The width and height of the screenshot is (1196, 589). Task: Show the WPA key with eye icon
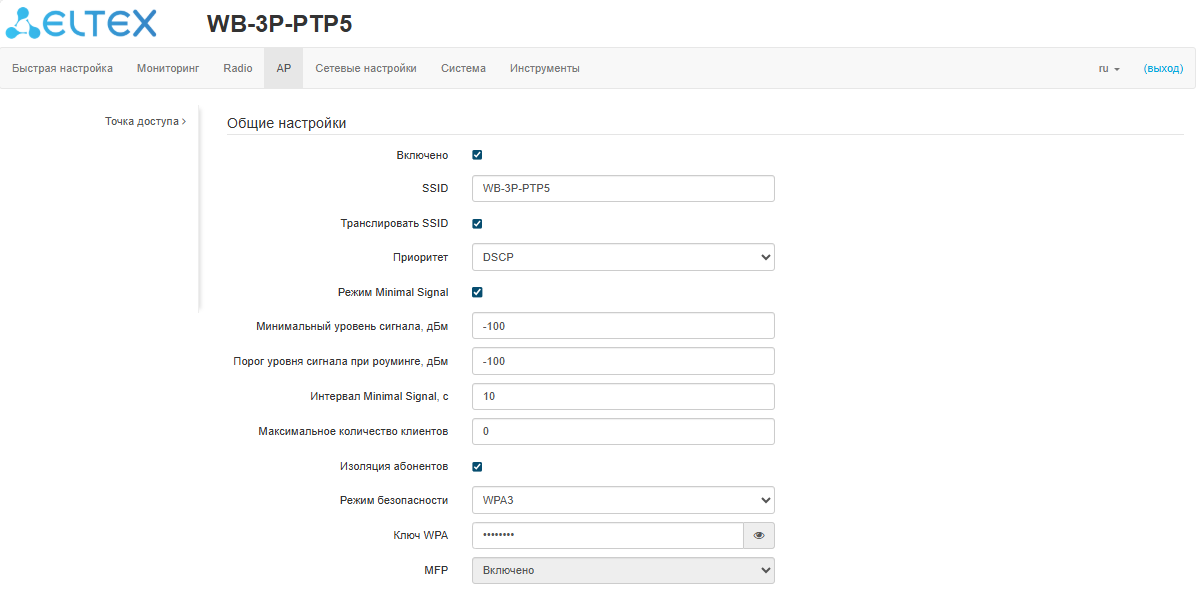click(x=759, y=536)
